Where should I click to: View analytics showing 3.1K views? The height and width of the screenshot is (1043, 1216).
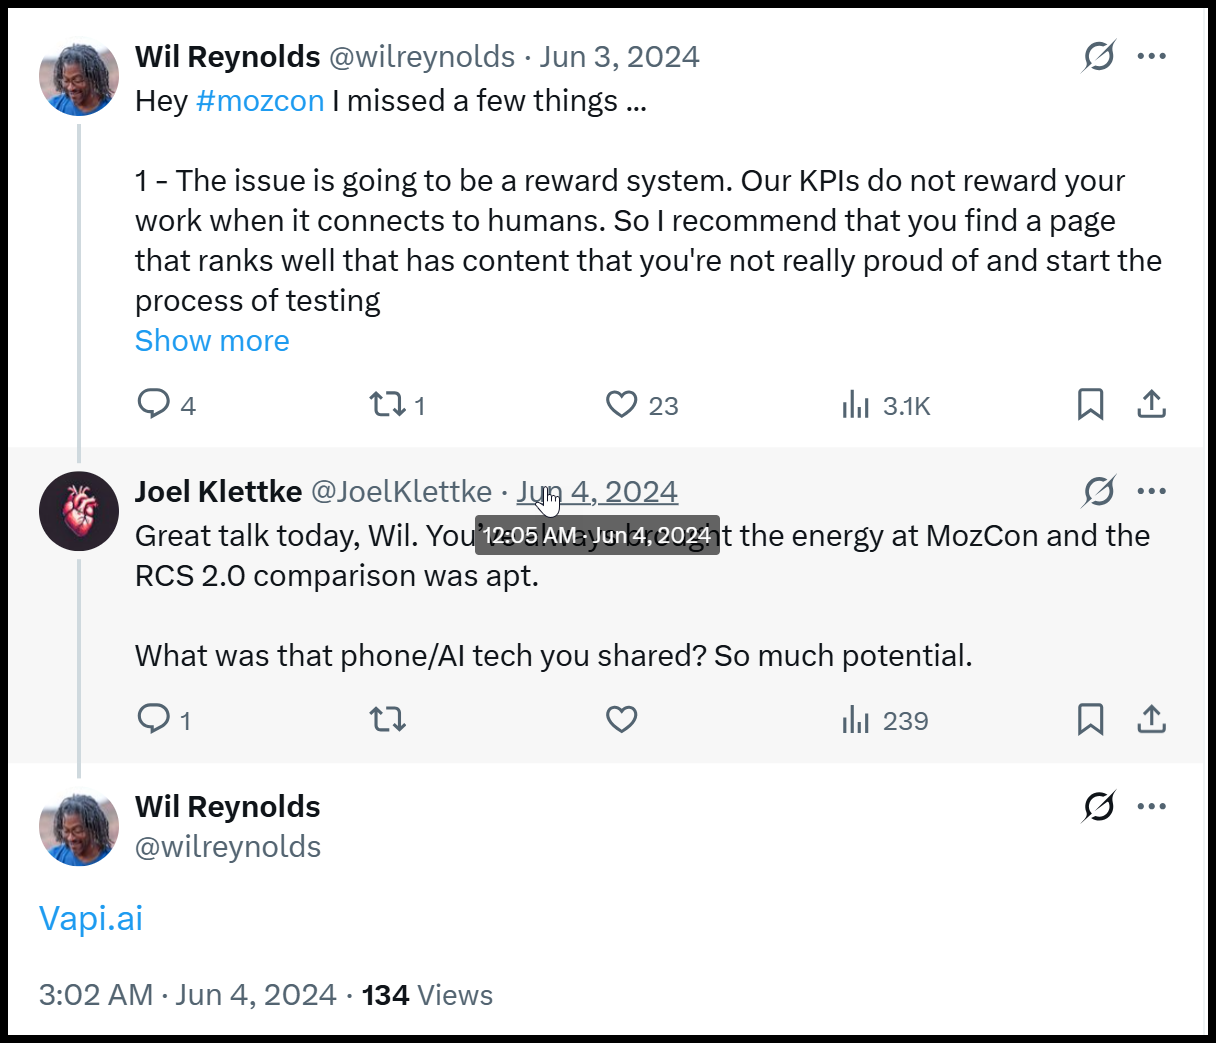click(856, 405)
